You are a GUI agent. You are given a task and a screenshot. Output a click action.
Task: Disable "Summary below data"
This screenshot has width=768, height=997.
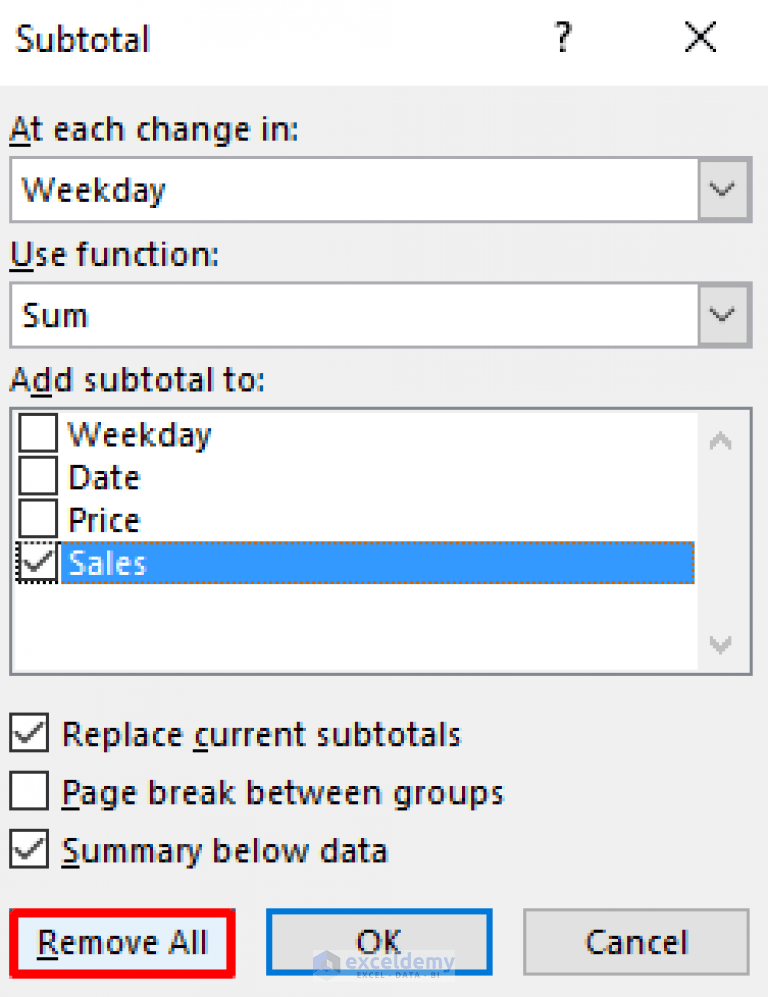coord(28,849)
